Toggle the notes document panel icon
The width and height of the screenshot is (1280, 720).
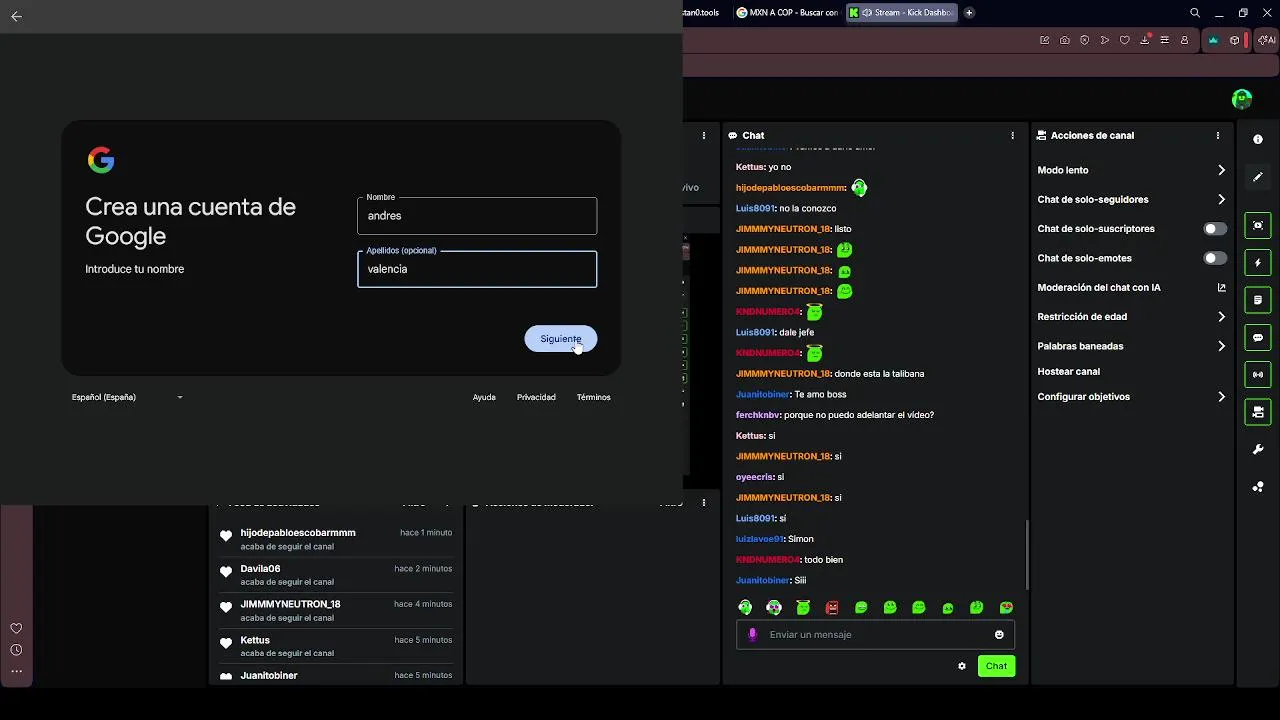click(1258, 300)
